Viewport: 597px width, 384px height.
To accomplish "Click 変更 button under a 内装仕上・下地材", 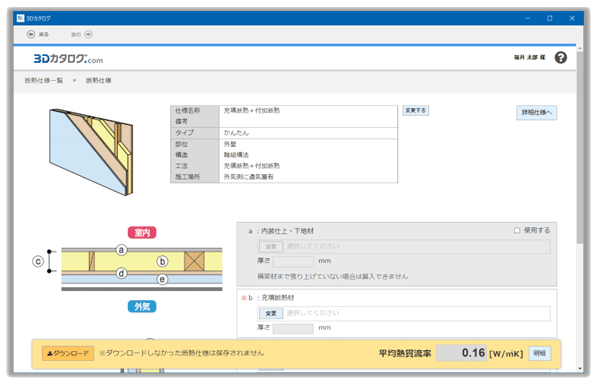I will [271, 247].
